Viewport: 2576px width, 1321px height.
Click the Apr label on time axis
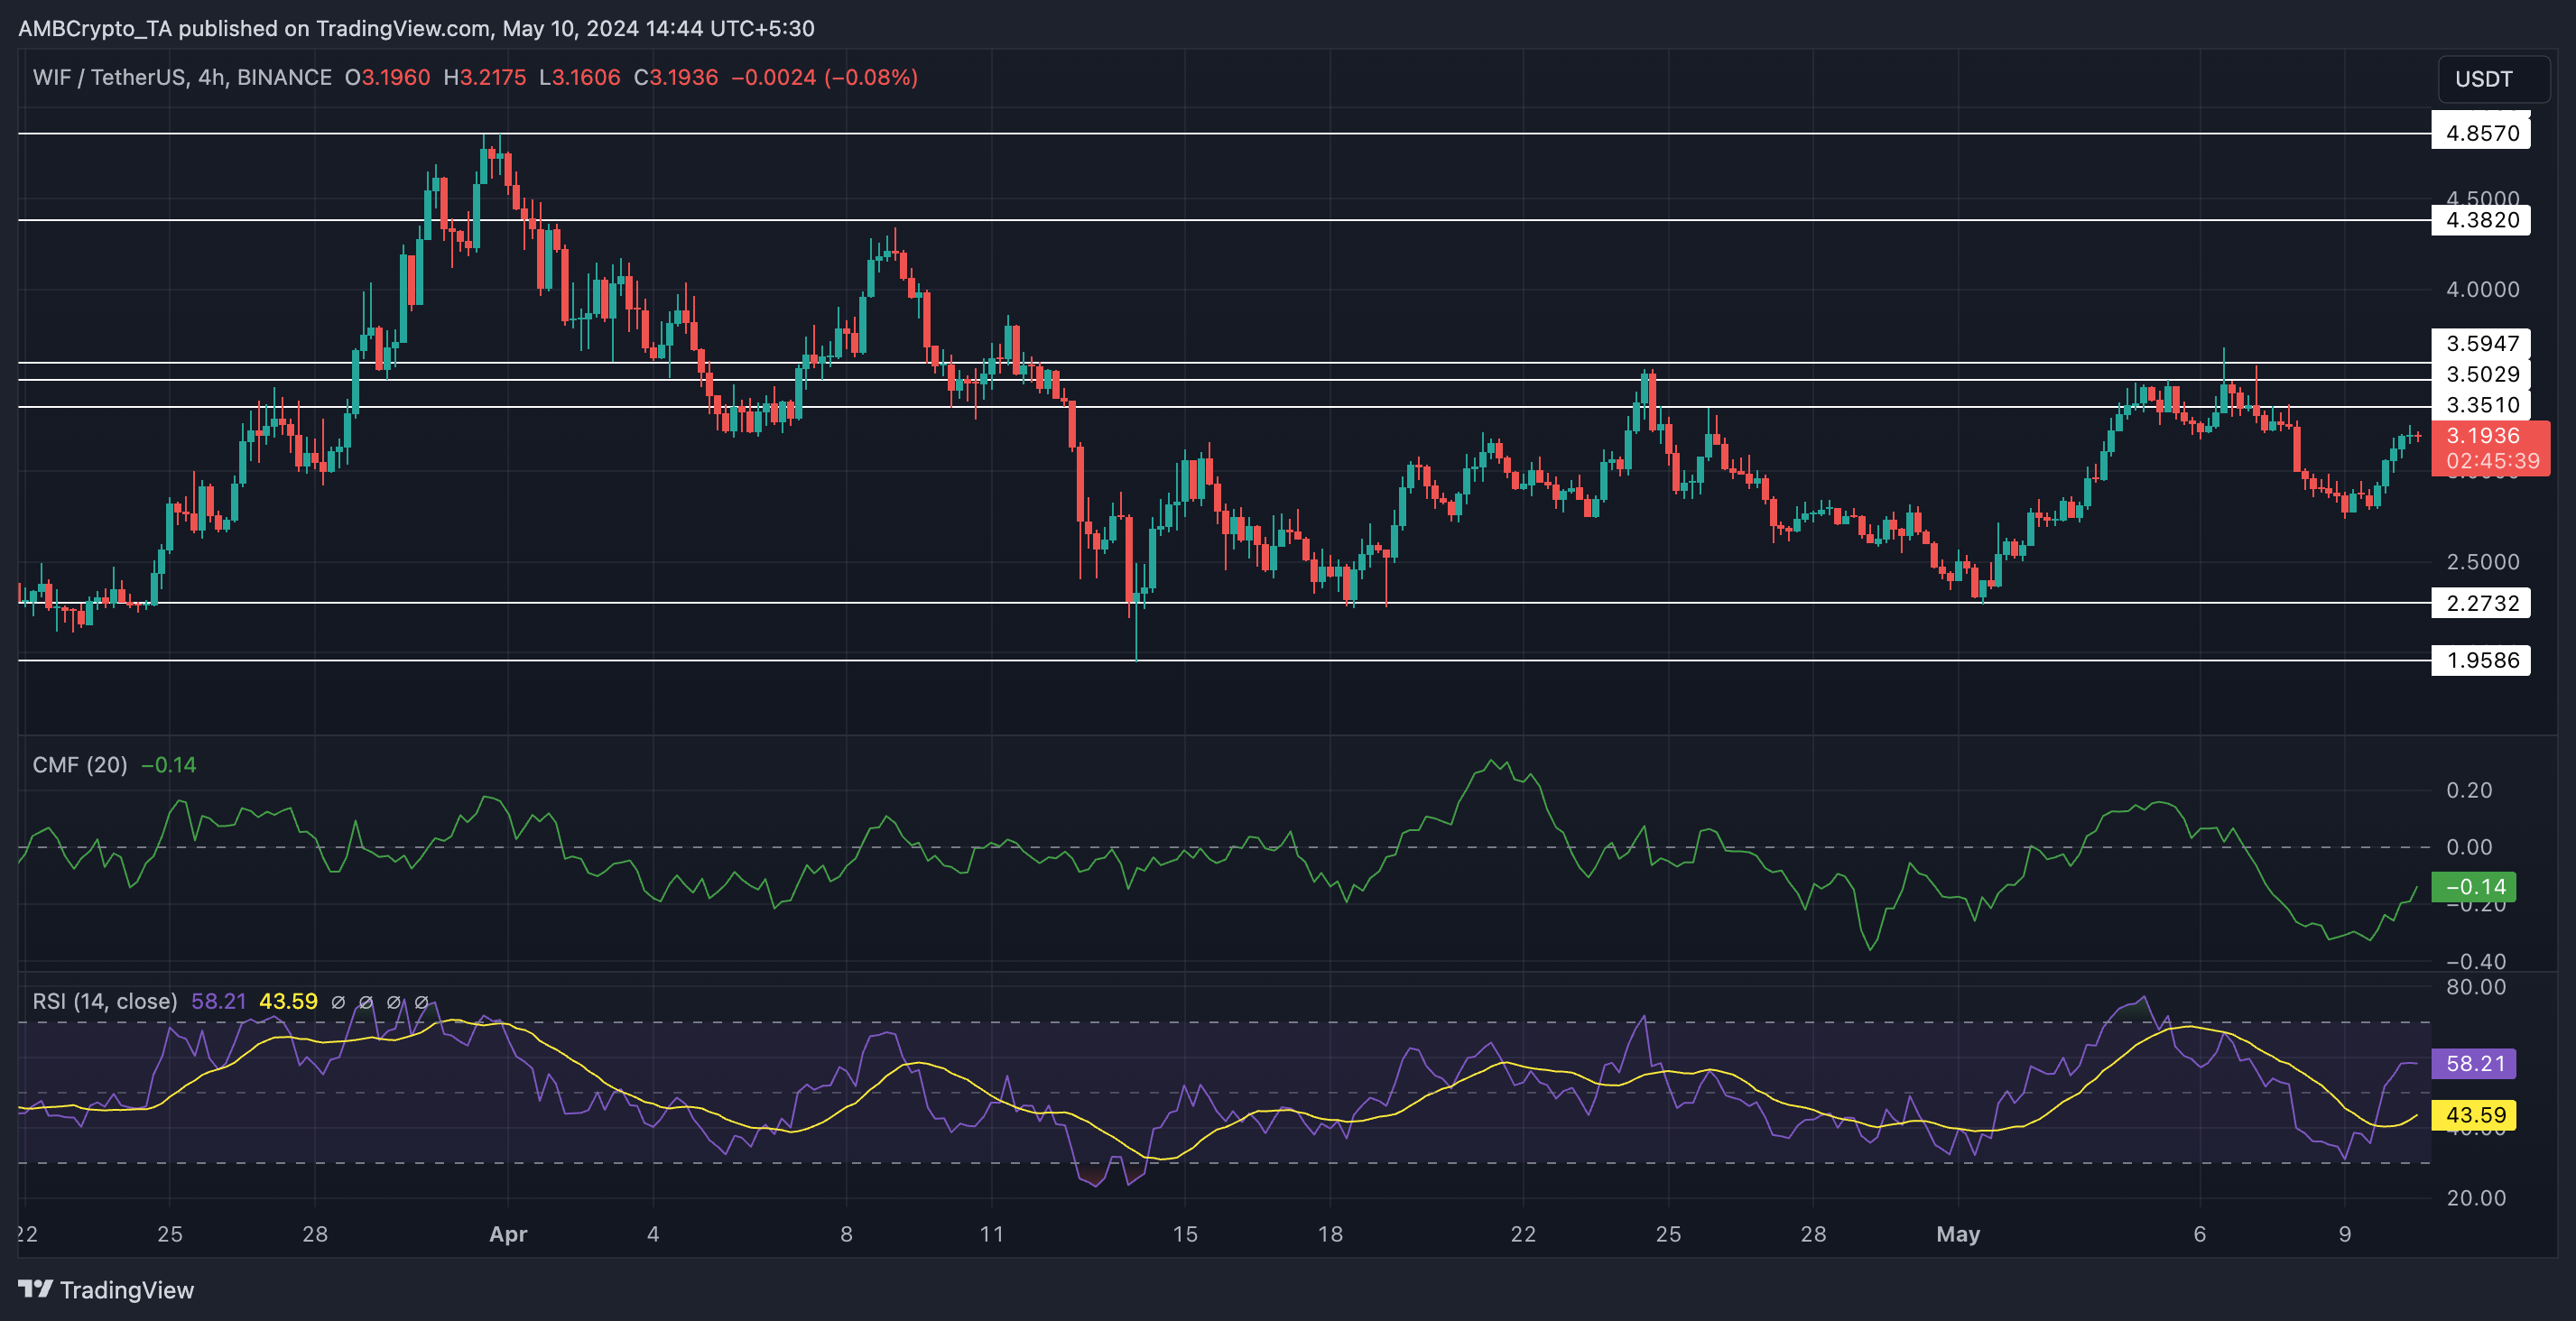pyautogui.click(x=508, y=1234)
